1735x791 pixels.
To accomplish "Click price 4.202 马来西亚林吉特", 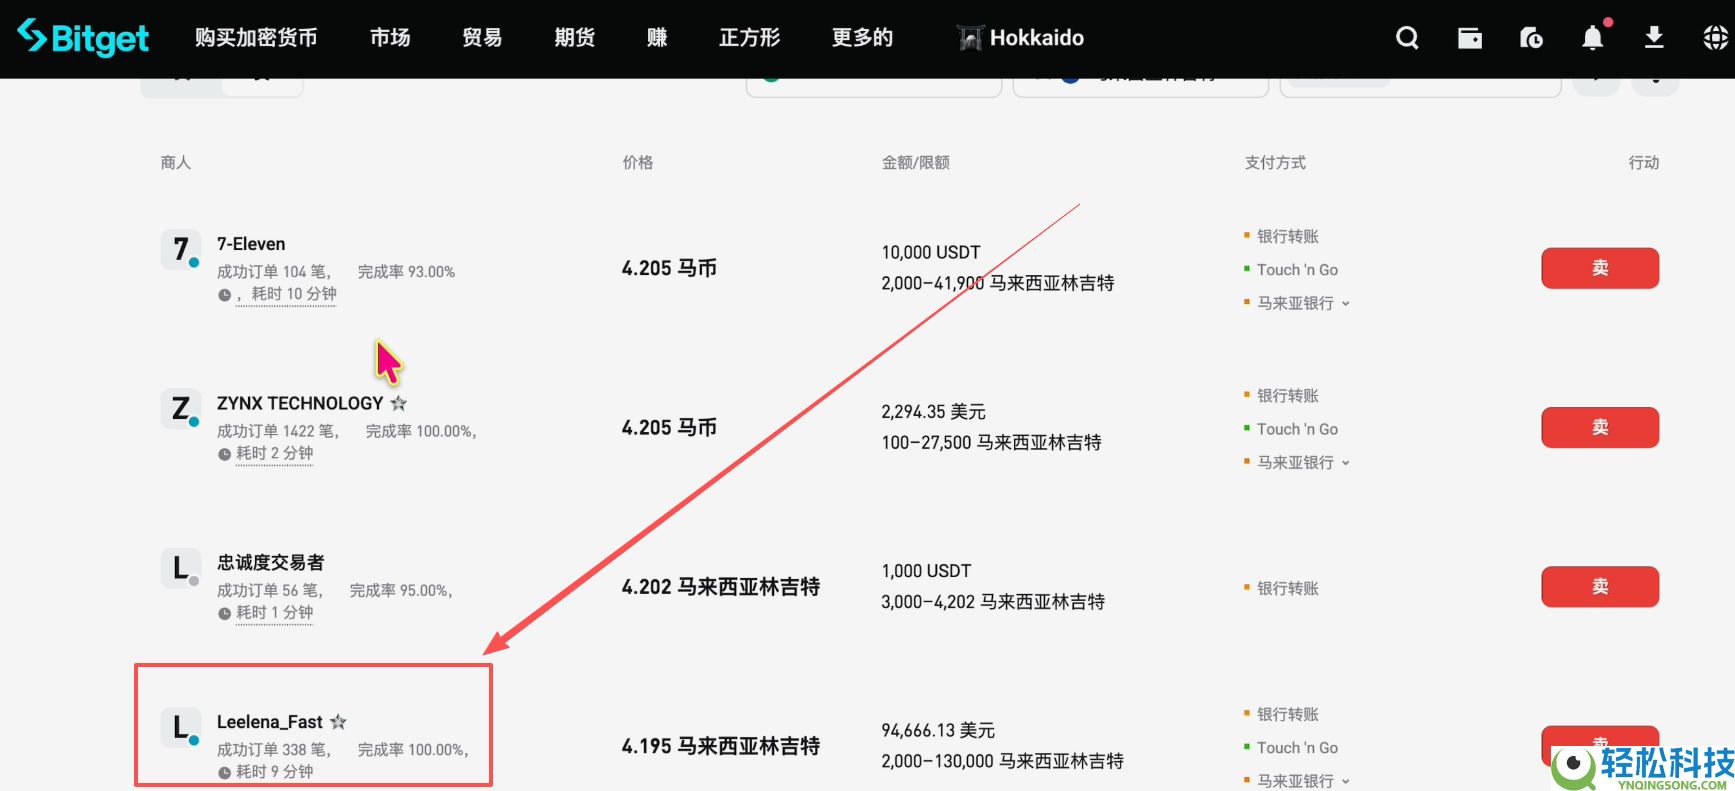I will pos(721,587).
